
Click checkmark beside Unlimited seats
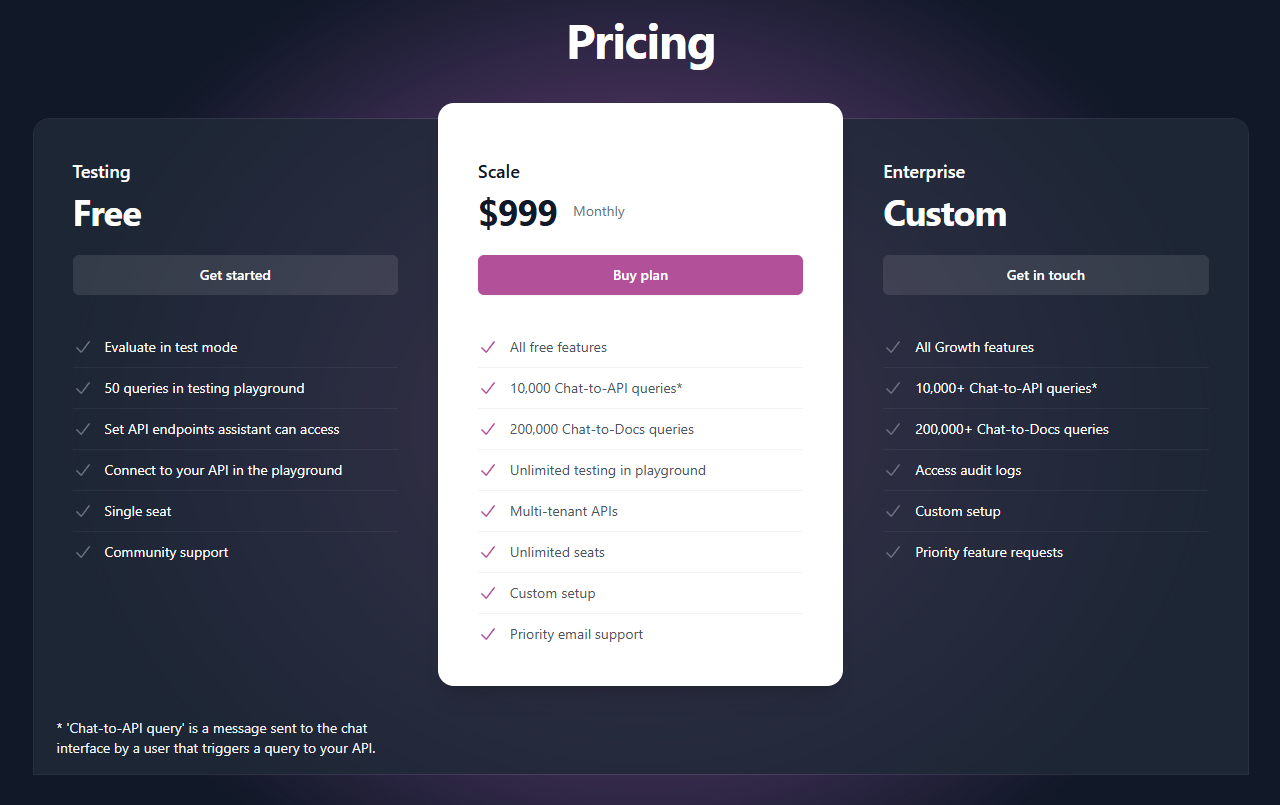point(488,552)
